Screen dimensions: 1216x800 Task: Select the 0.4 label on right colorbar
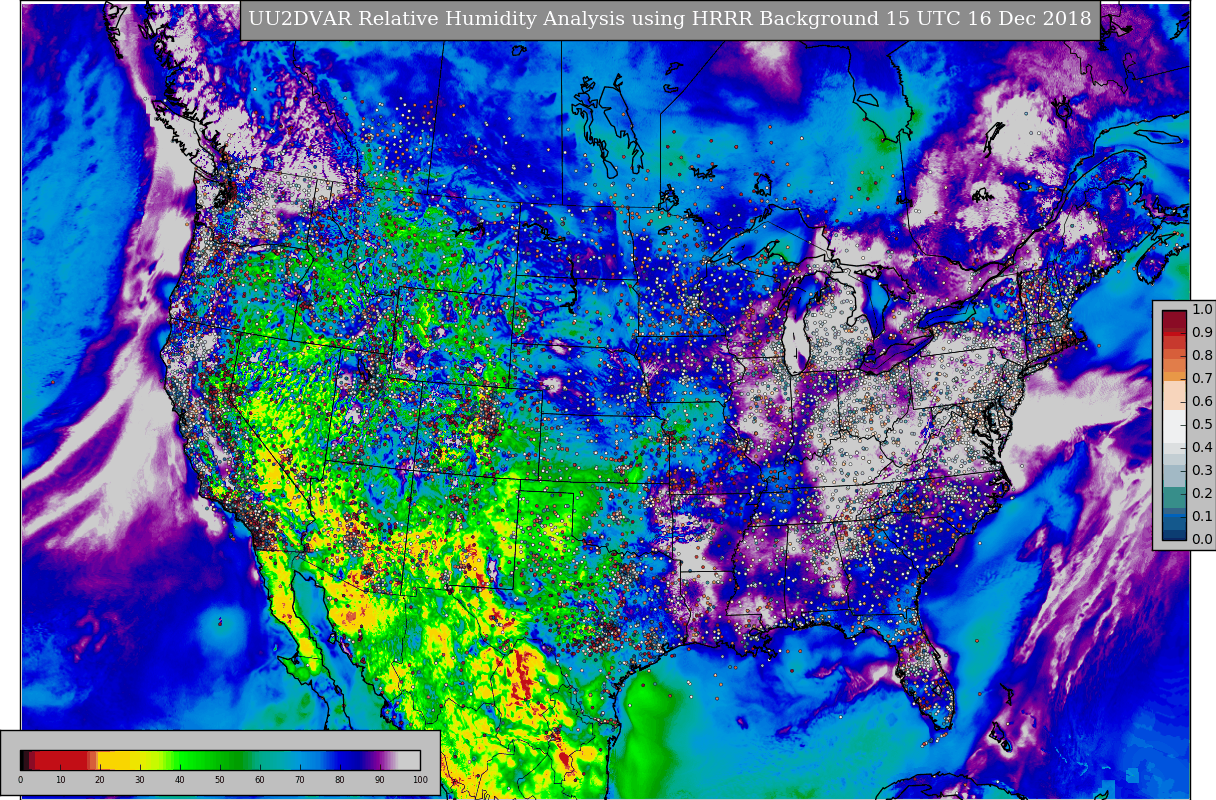tap(1202, 448)
